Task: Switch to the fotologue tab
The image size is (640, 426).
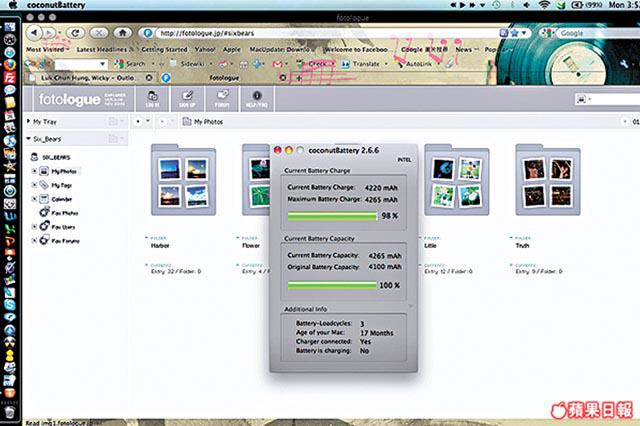Action: [224, 78]
